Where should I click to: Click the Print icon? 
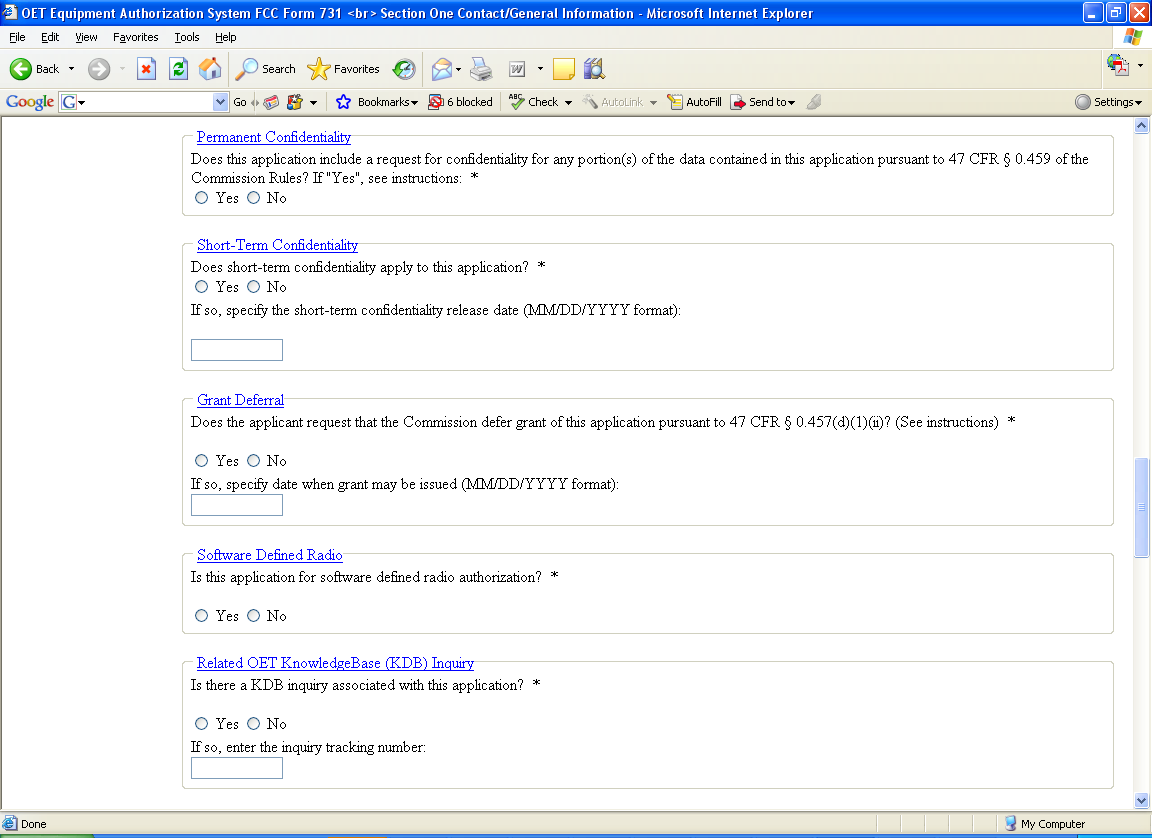click(481, 69)
